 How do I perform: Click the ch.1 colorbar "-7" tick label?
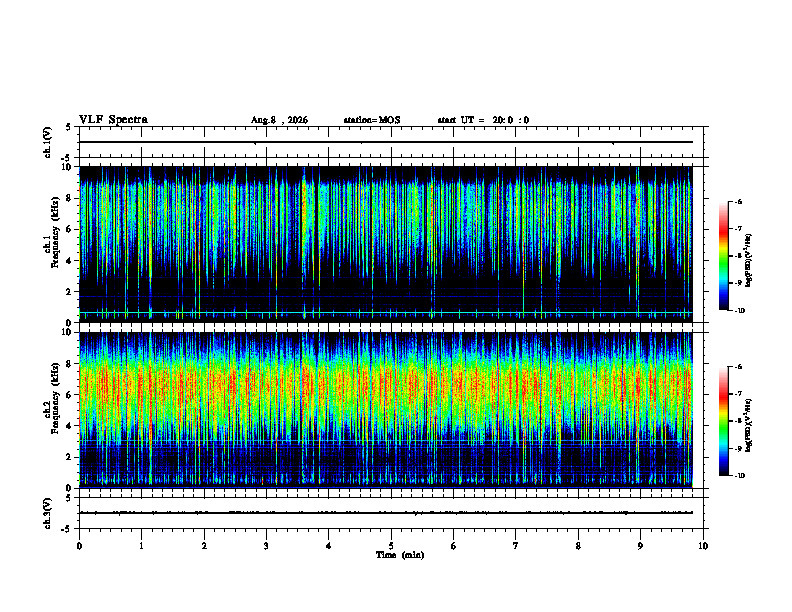coord(738,229)
